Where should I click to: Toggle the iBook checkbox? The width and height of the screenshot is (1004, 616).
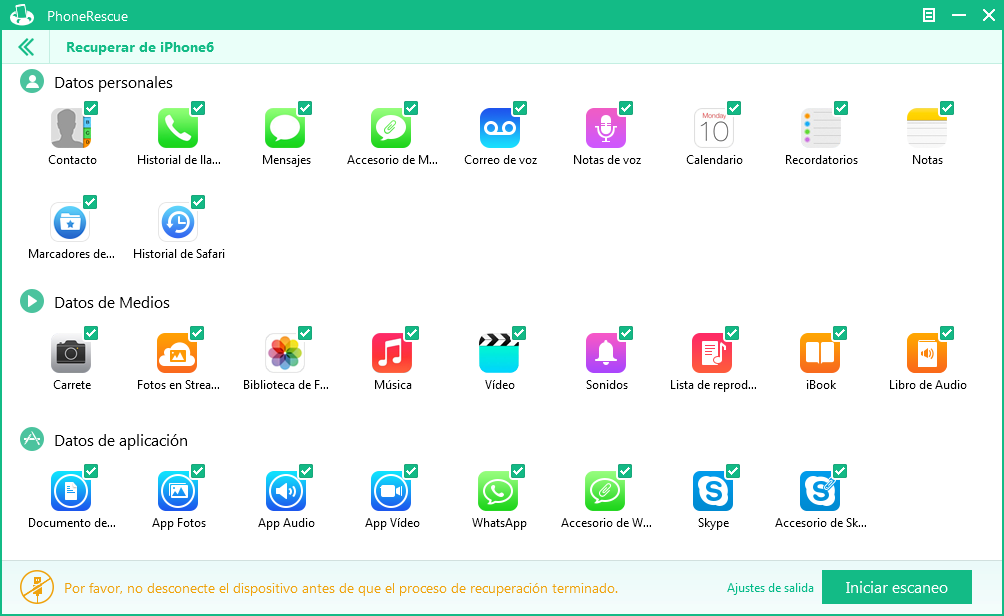pyautogui.click(x=840, y=333)
